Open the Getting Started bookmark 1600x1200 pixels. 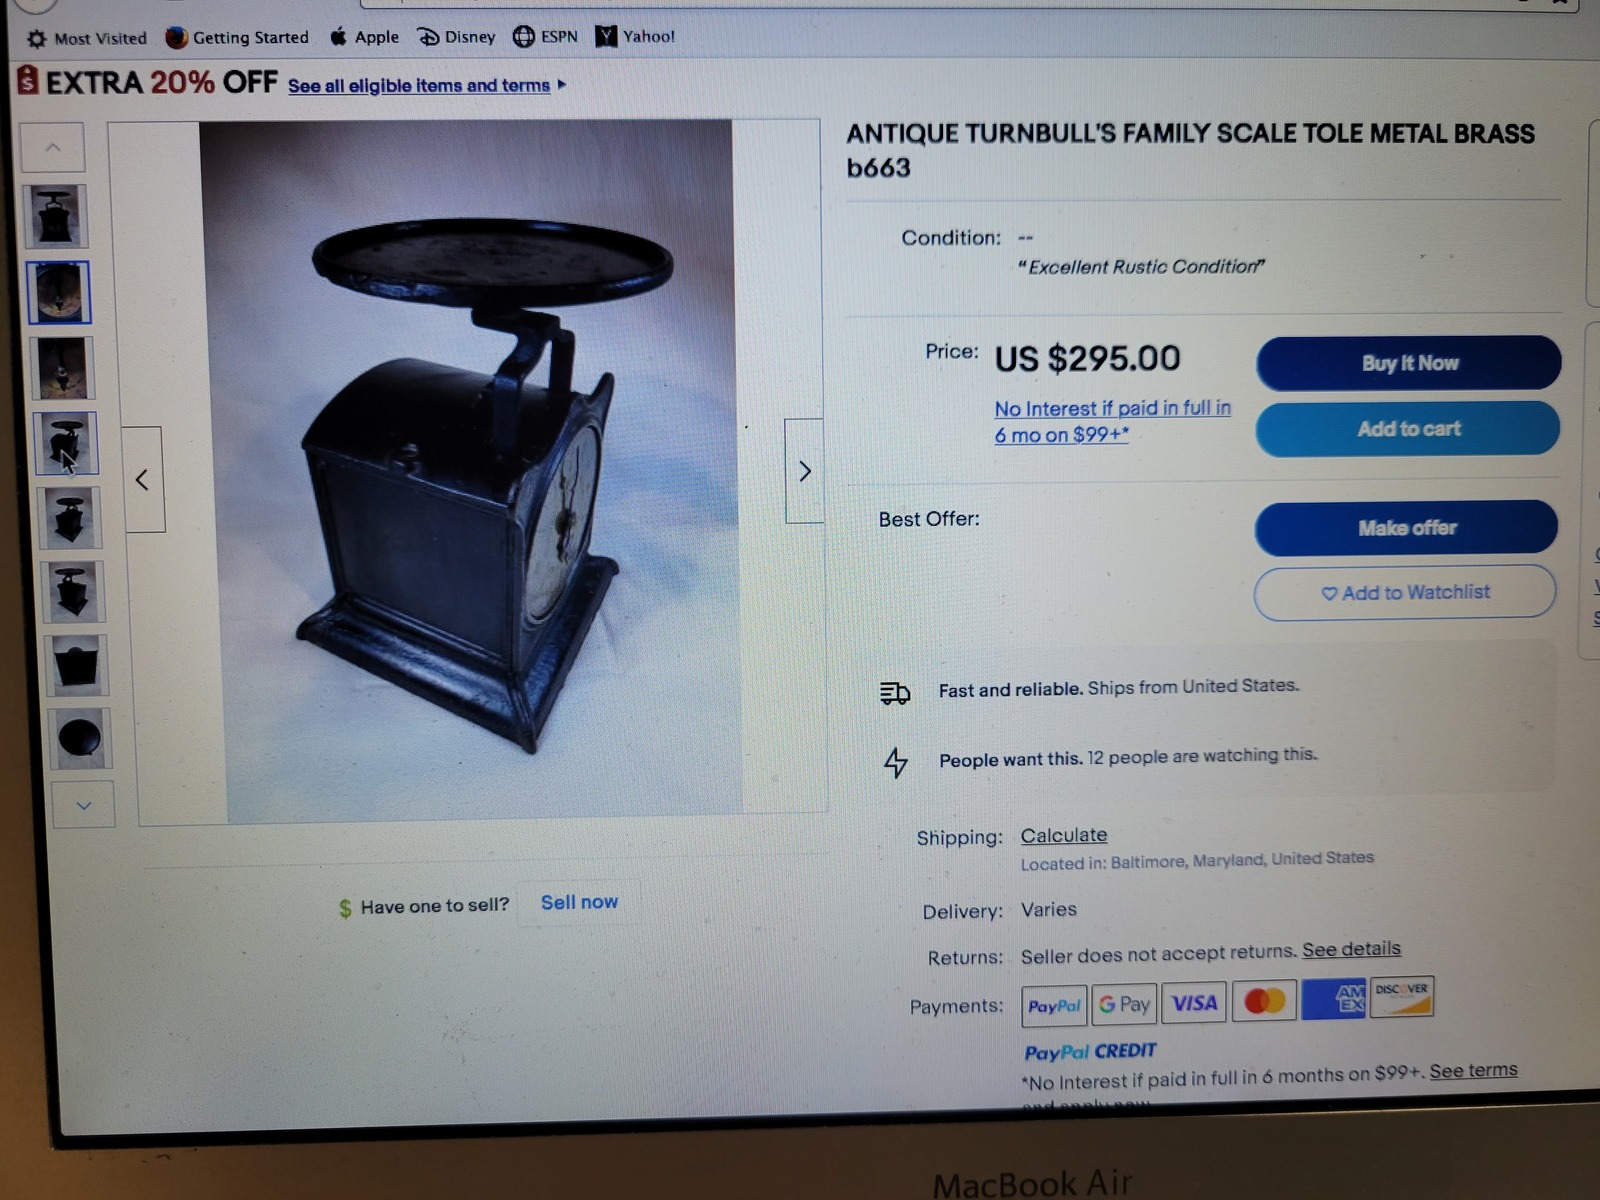pos(237,38)
